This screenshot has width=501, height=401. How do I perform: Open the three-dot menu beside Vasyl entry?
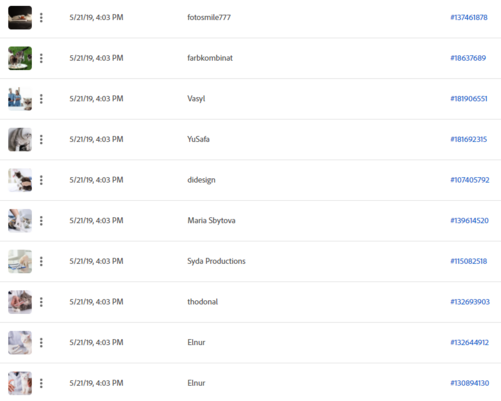(41, 99)
